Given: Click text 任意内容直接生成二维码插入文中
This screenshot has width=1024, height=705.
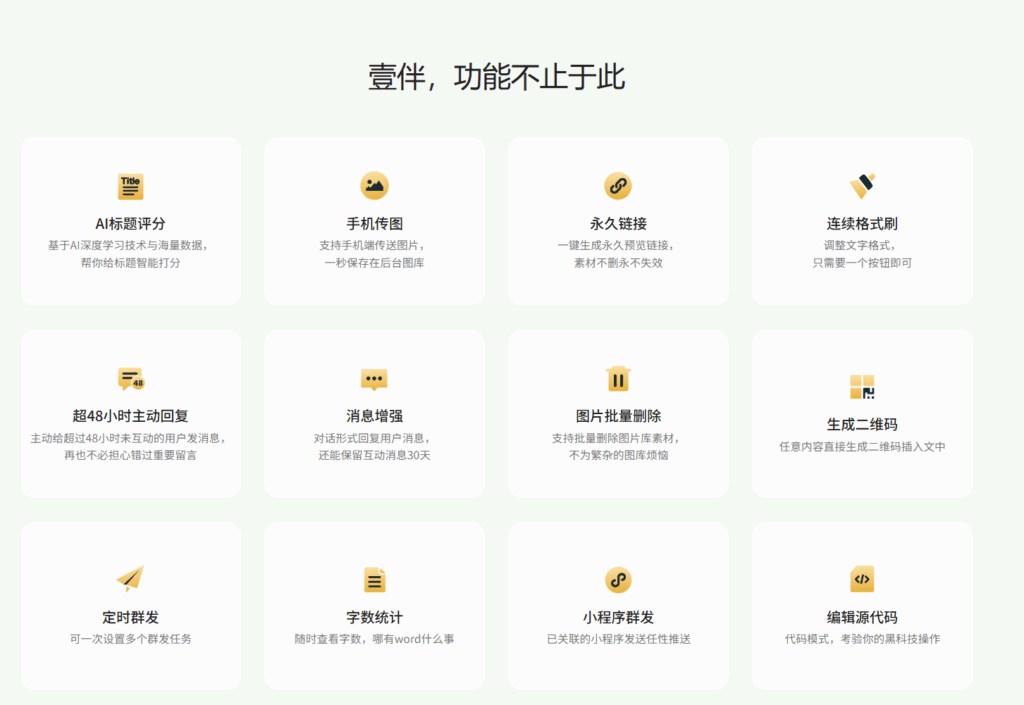Looking at the screenshot, I should [x=862, y=446].
